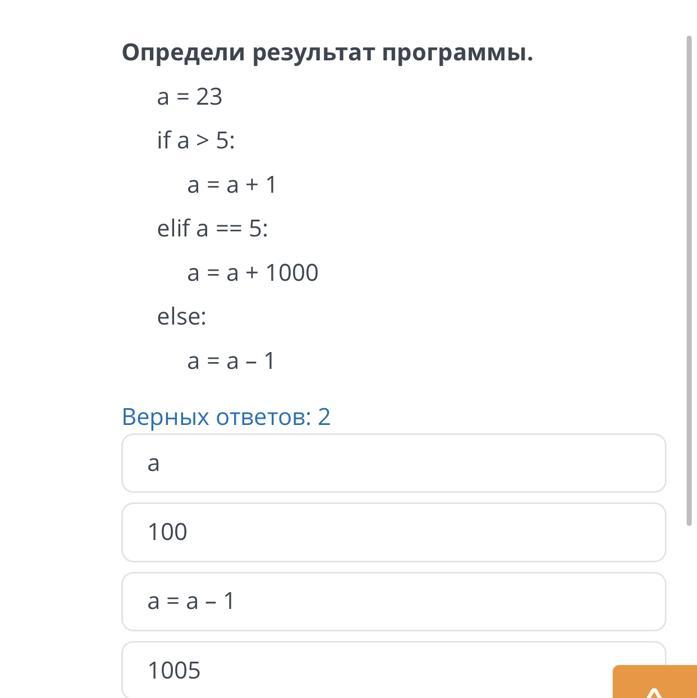The height and width of the screenshot is (698, 697).
Task: Click the number 23 in the code
Action: coord(209,97)
